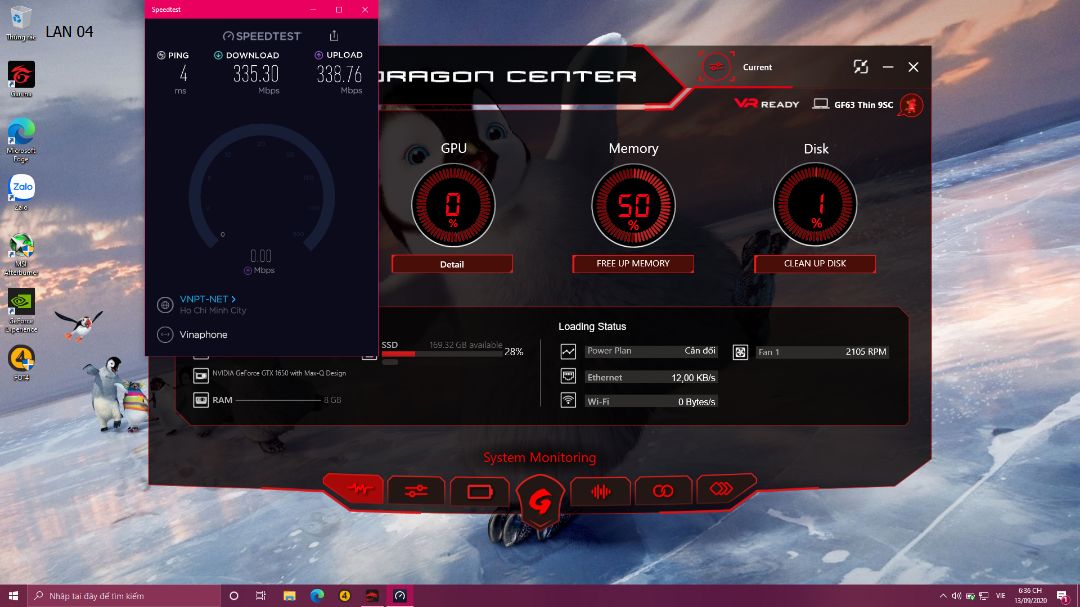Click the Memory usage gauge

633,206
